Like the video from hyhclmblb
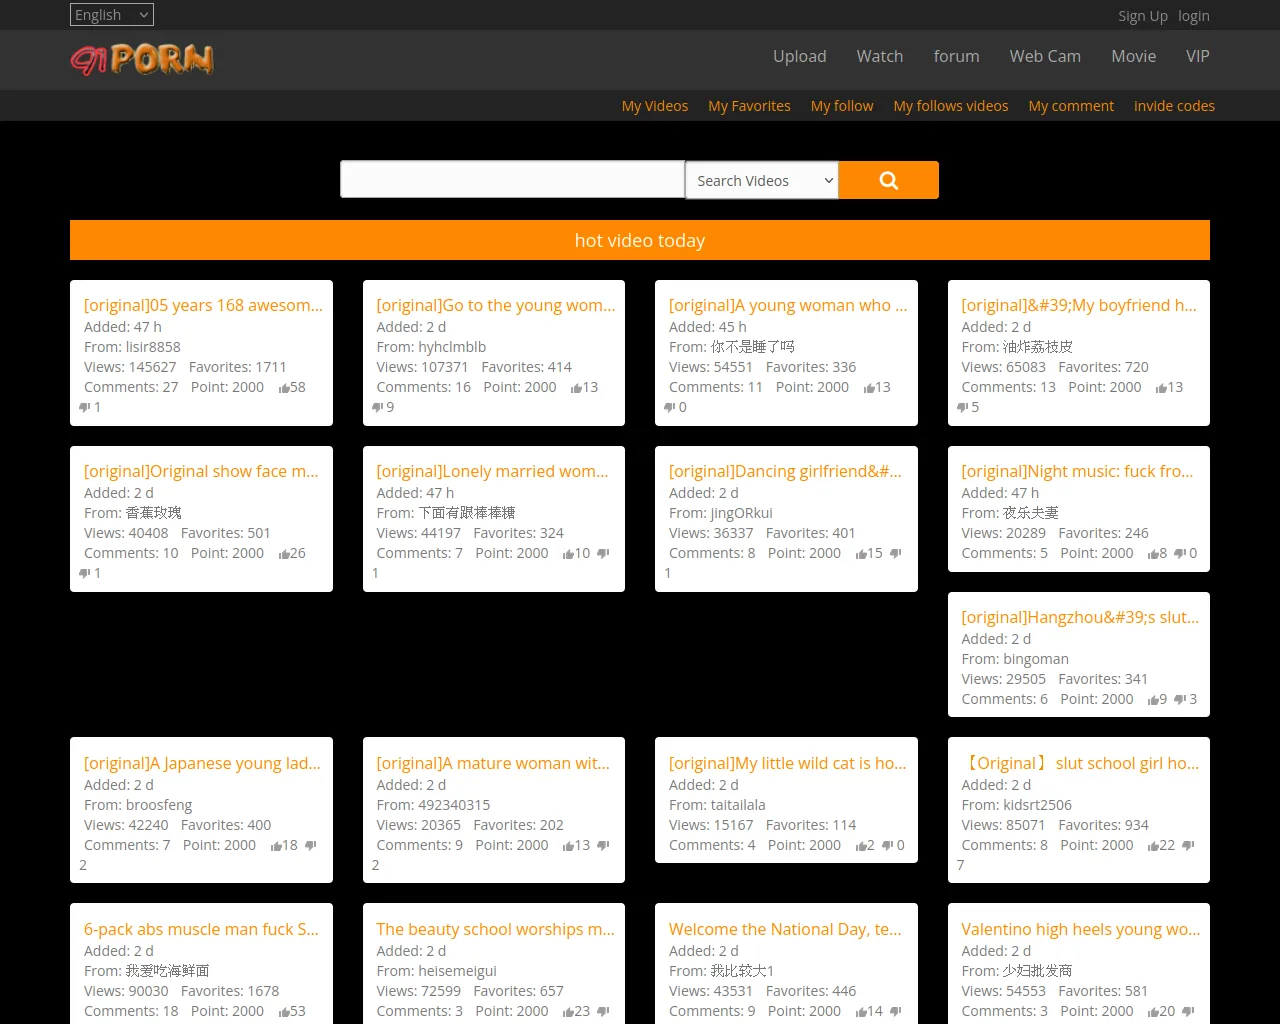The image size is (1280, 1024). [x=576, y=388]
